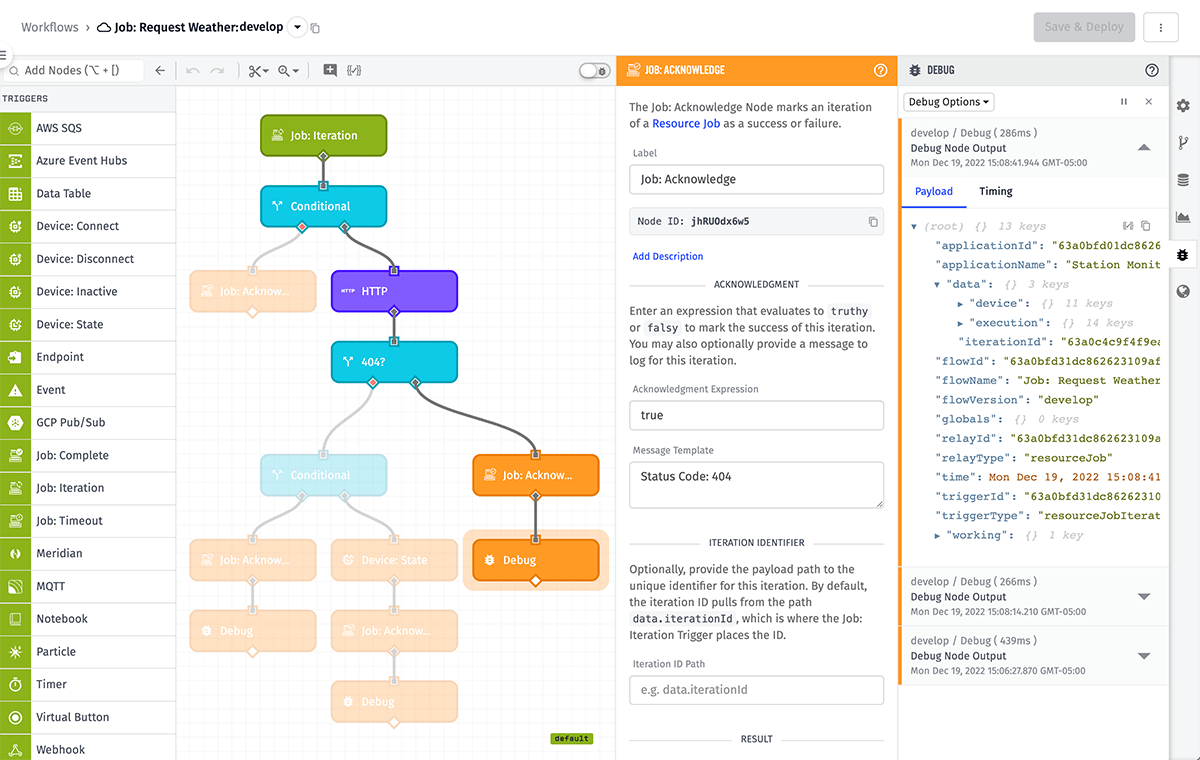
Task: Open the workflow metrics chart icon
Action: coord(1184,217)
